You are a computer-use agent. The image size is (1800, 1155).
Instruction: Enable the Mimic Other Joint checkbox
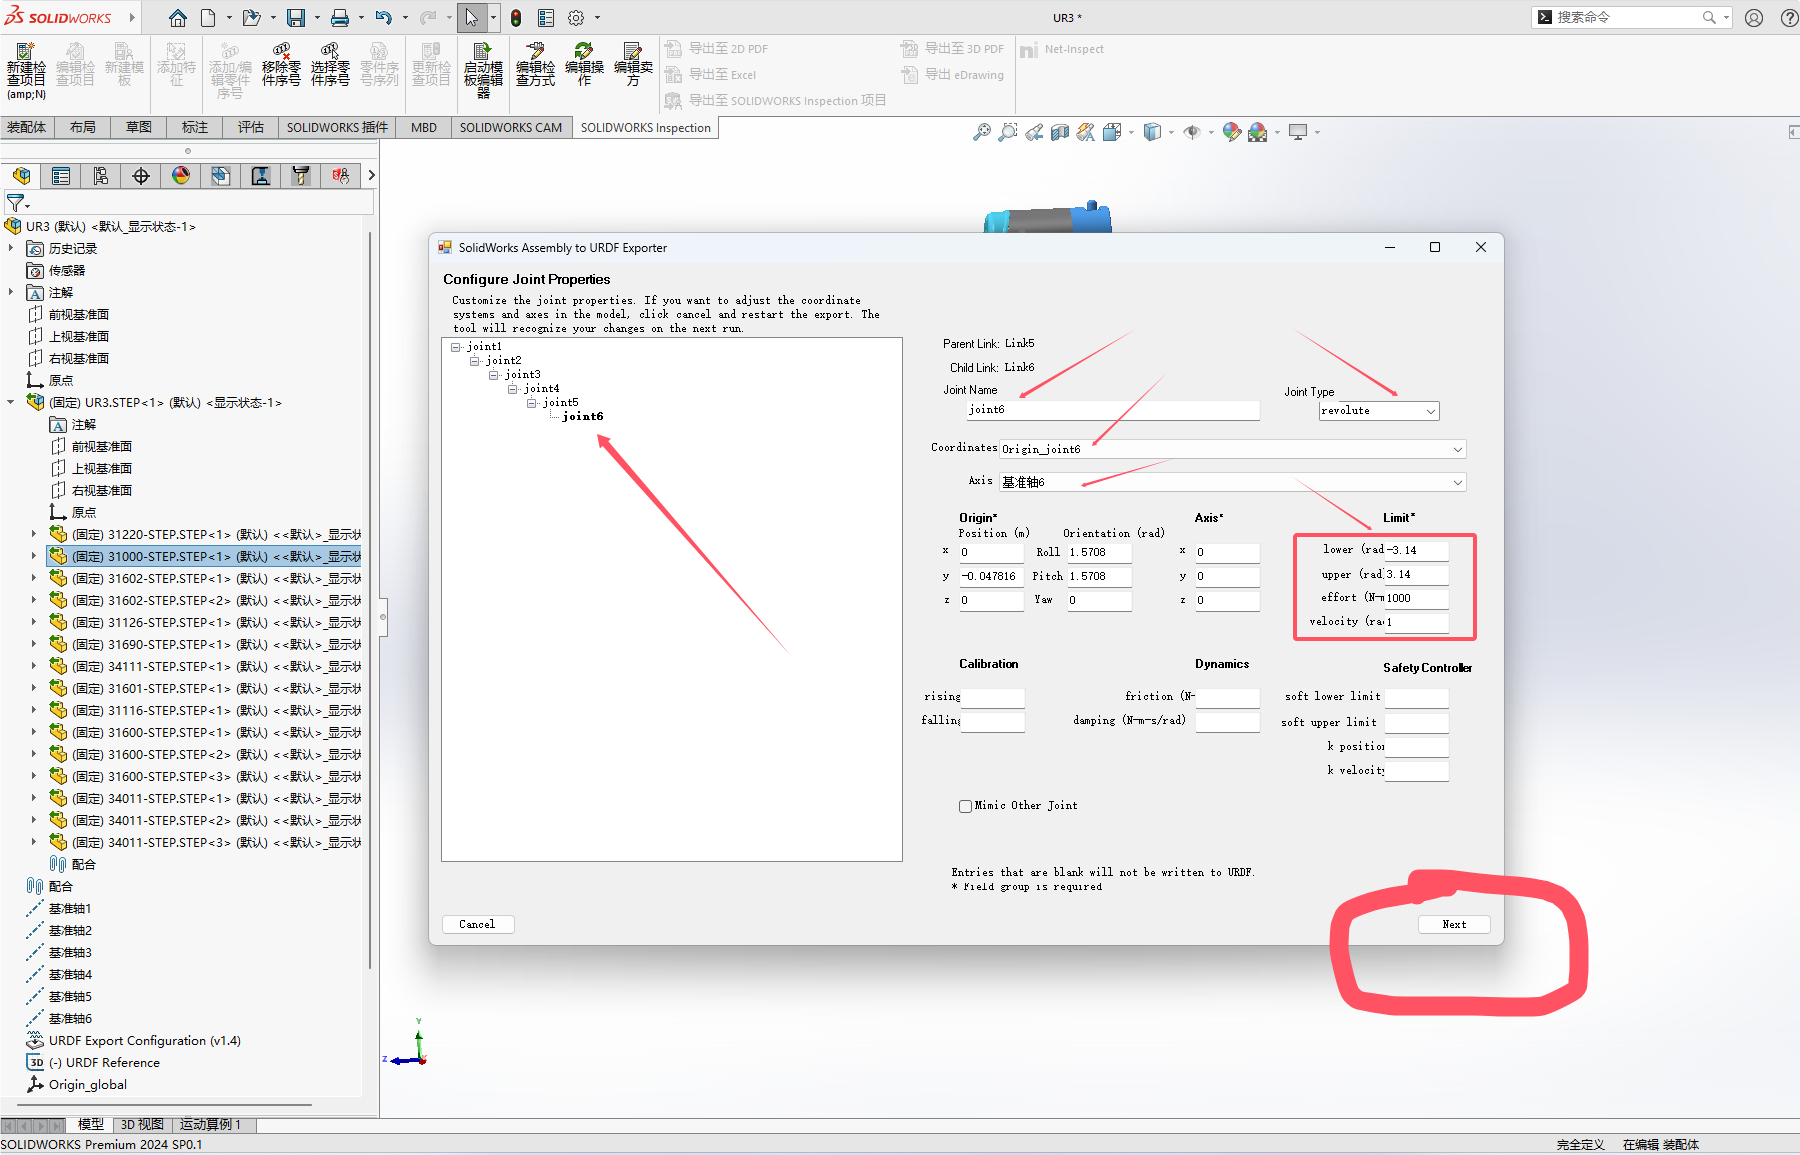(x=965, y=806)
